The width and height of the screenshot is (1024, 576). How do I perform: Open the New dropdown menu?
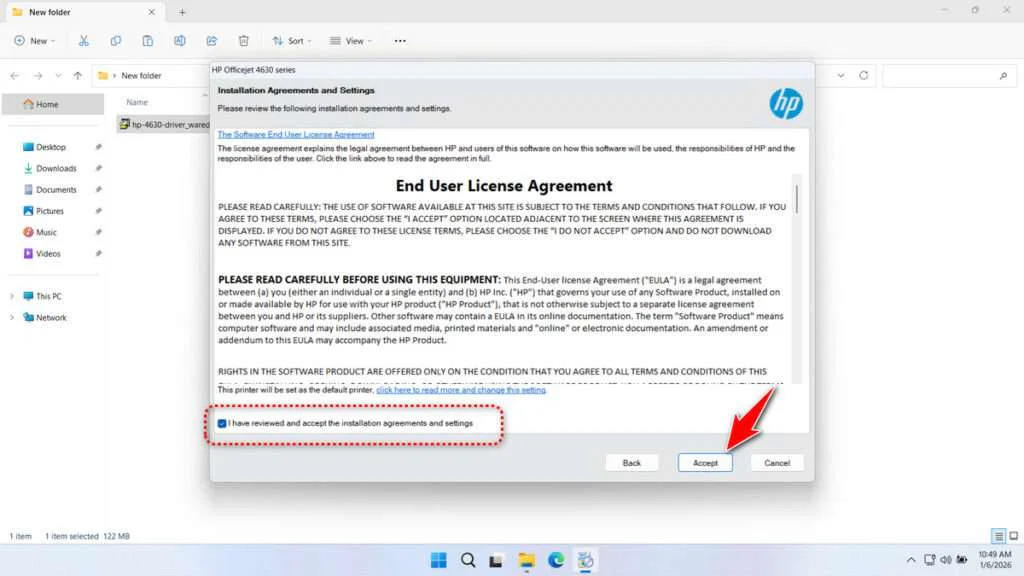(x=35, y=40)
